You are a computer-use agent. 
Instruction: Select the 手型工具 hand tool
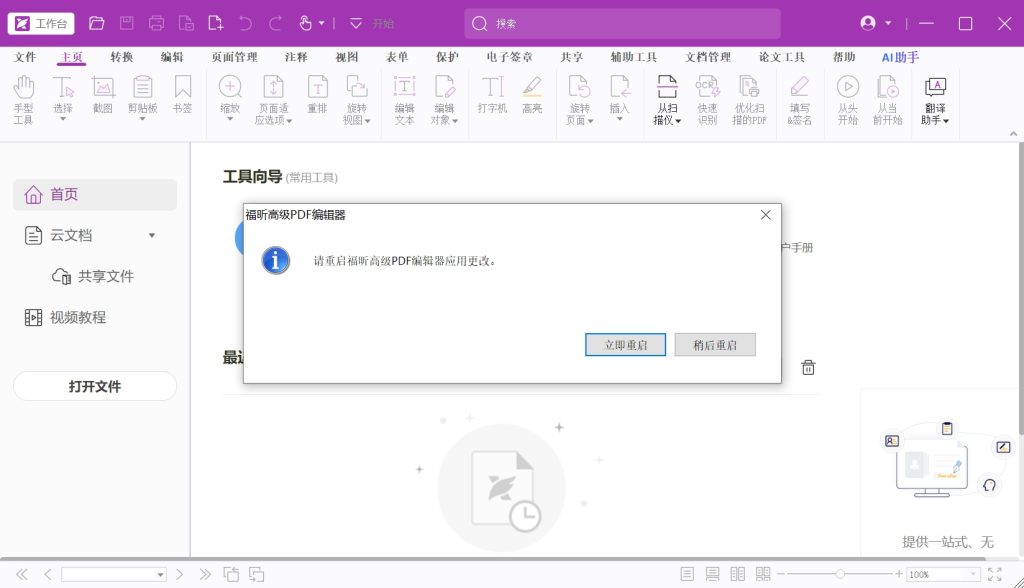click(x=24, y=100)
